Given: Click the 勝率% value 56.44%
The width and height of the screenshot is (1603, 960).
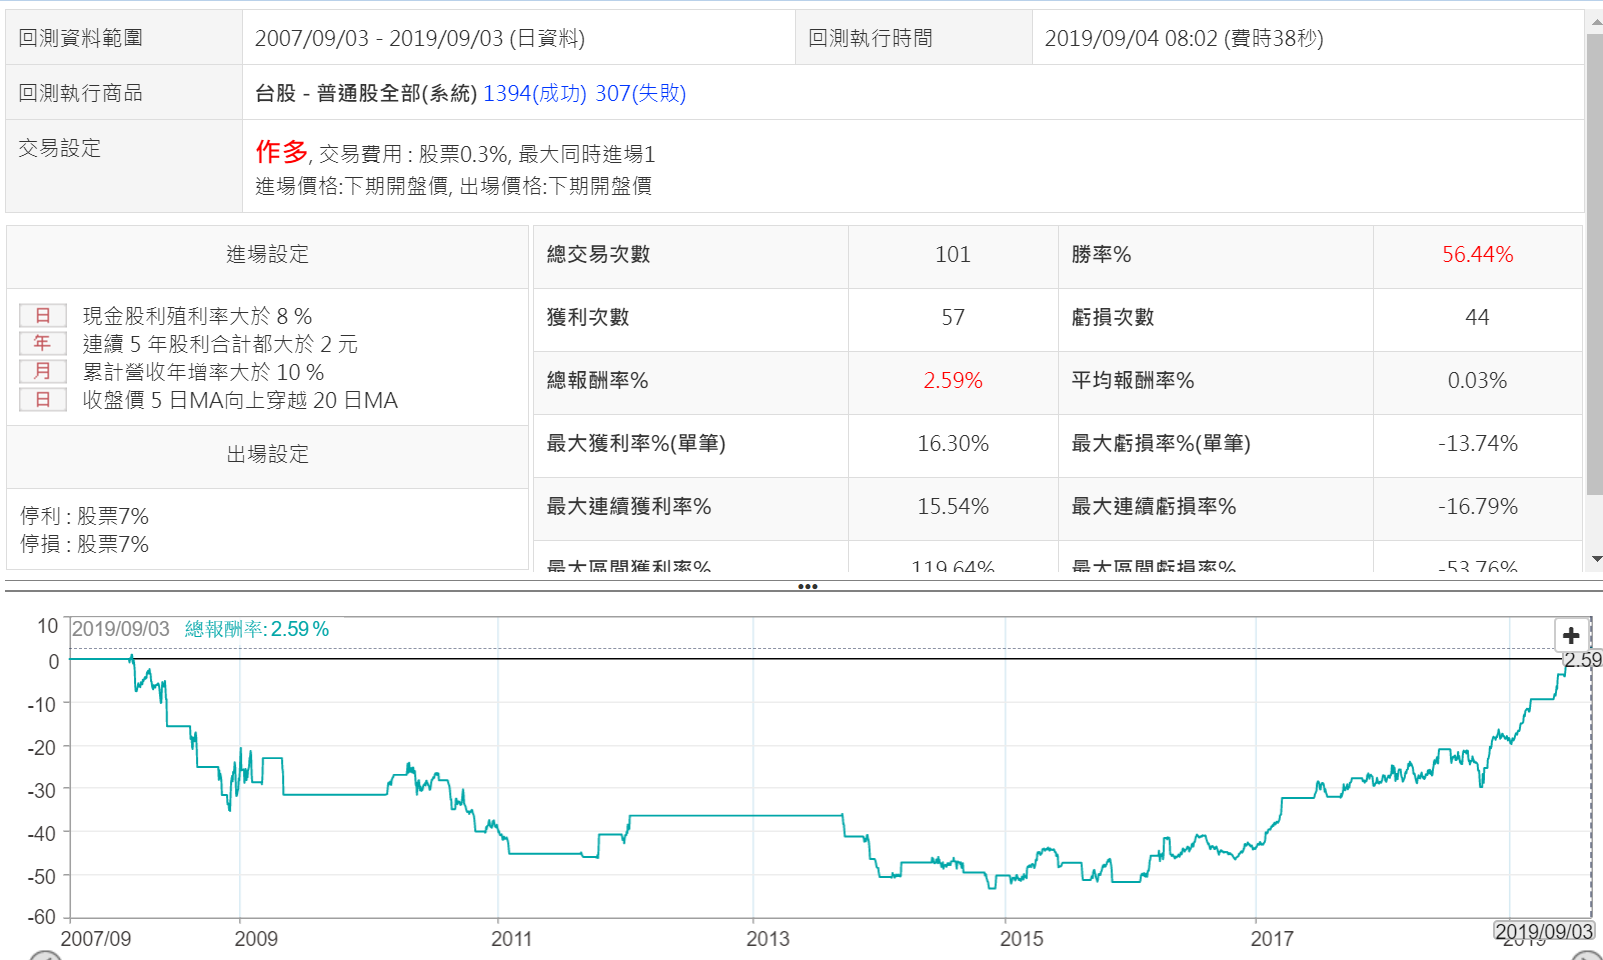Looking at the screenshot, I should click(x=1477, y=255).
